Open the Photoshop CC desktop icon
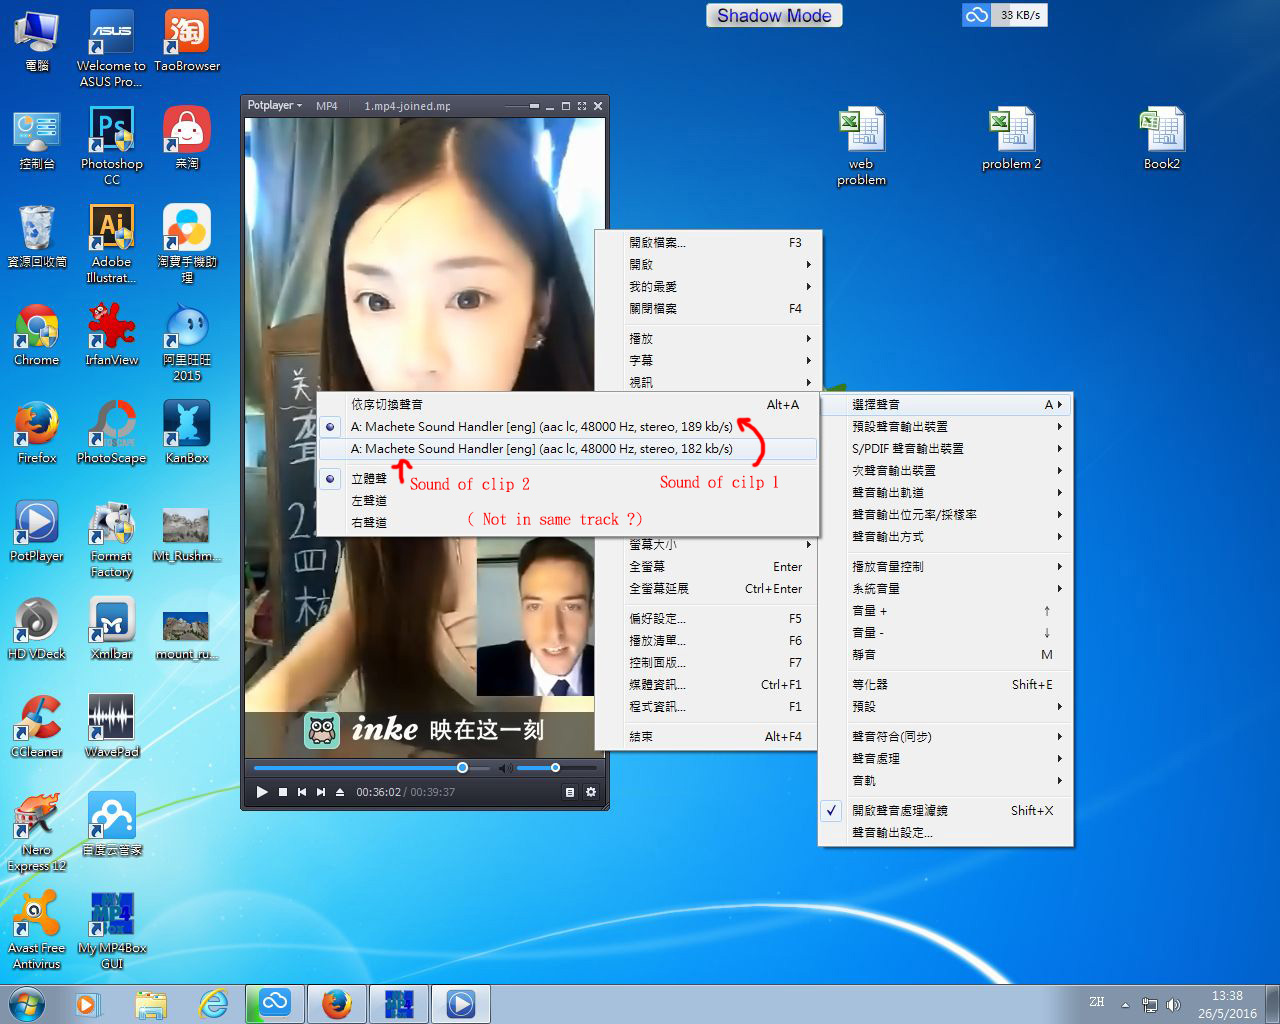Viewport: 1280px width, 1024px height. pos(112,146)
